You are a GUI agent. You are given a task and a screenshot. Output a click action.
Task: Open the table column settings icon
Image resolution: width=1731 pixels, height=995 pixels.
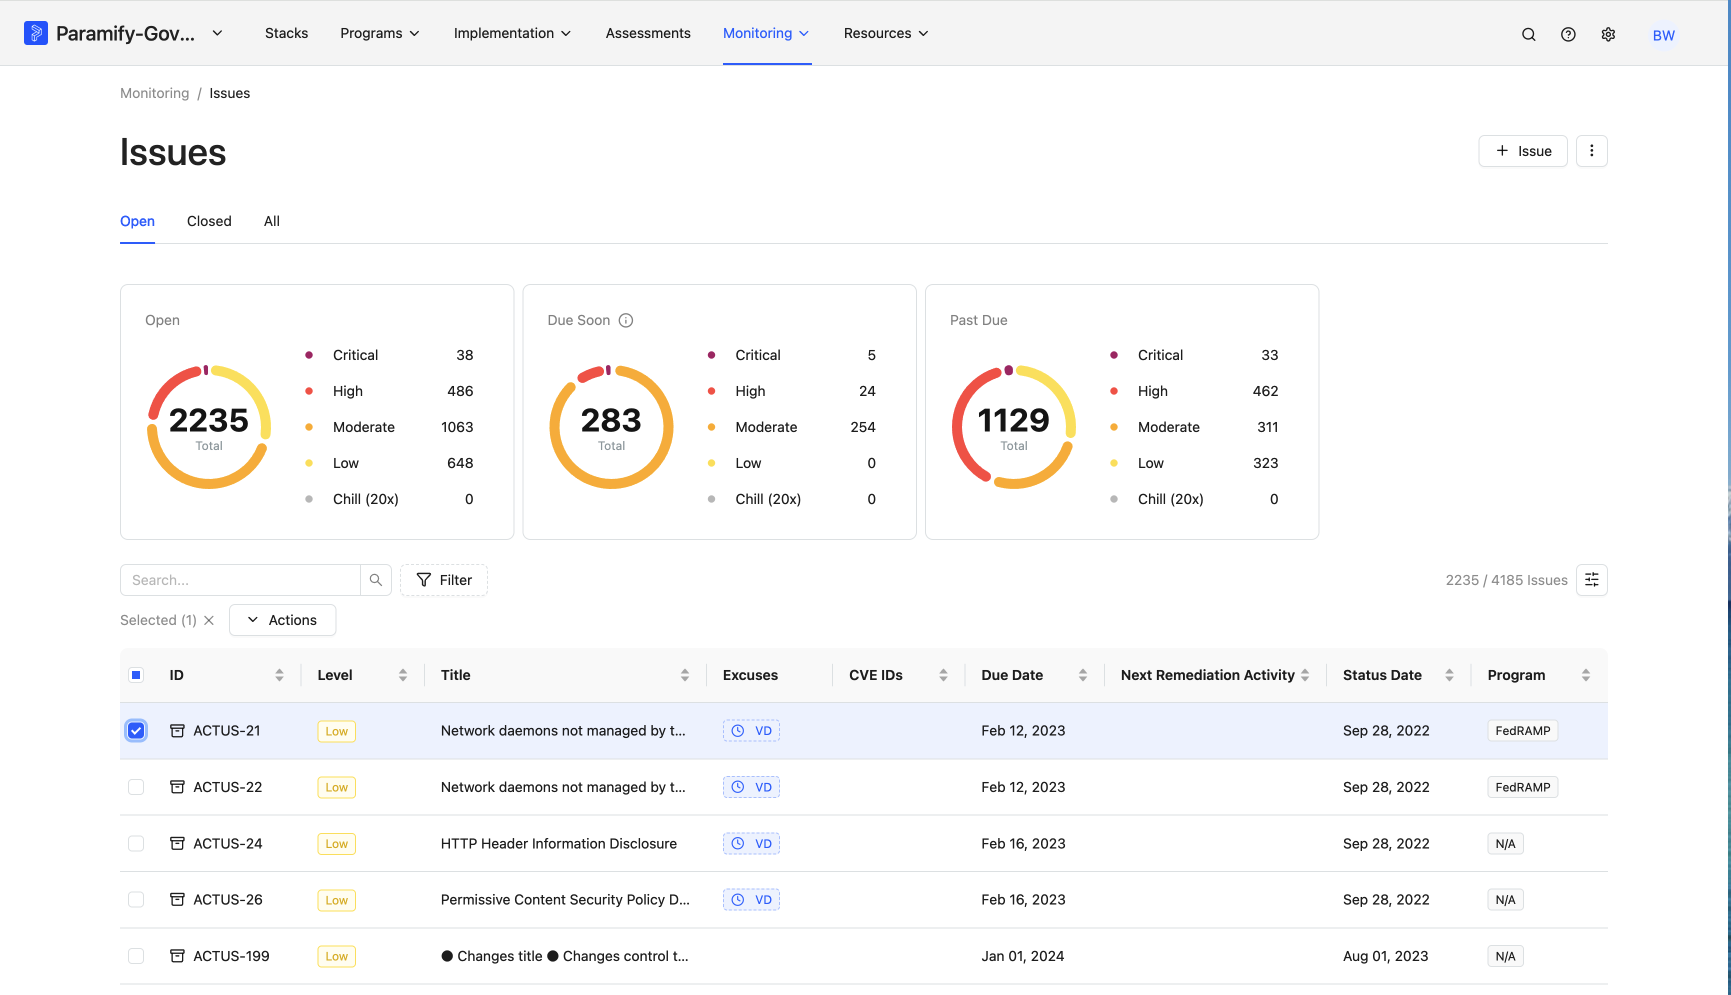coord(1592,580)
